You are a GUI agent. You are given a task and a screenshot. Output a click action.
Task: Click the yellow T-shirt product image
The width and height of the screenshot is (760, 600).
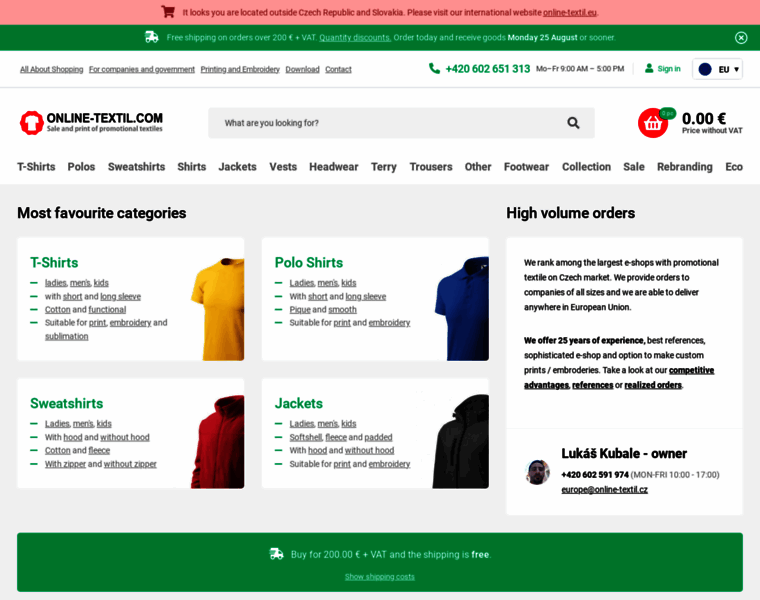tap(218, 309)
